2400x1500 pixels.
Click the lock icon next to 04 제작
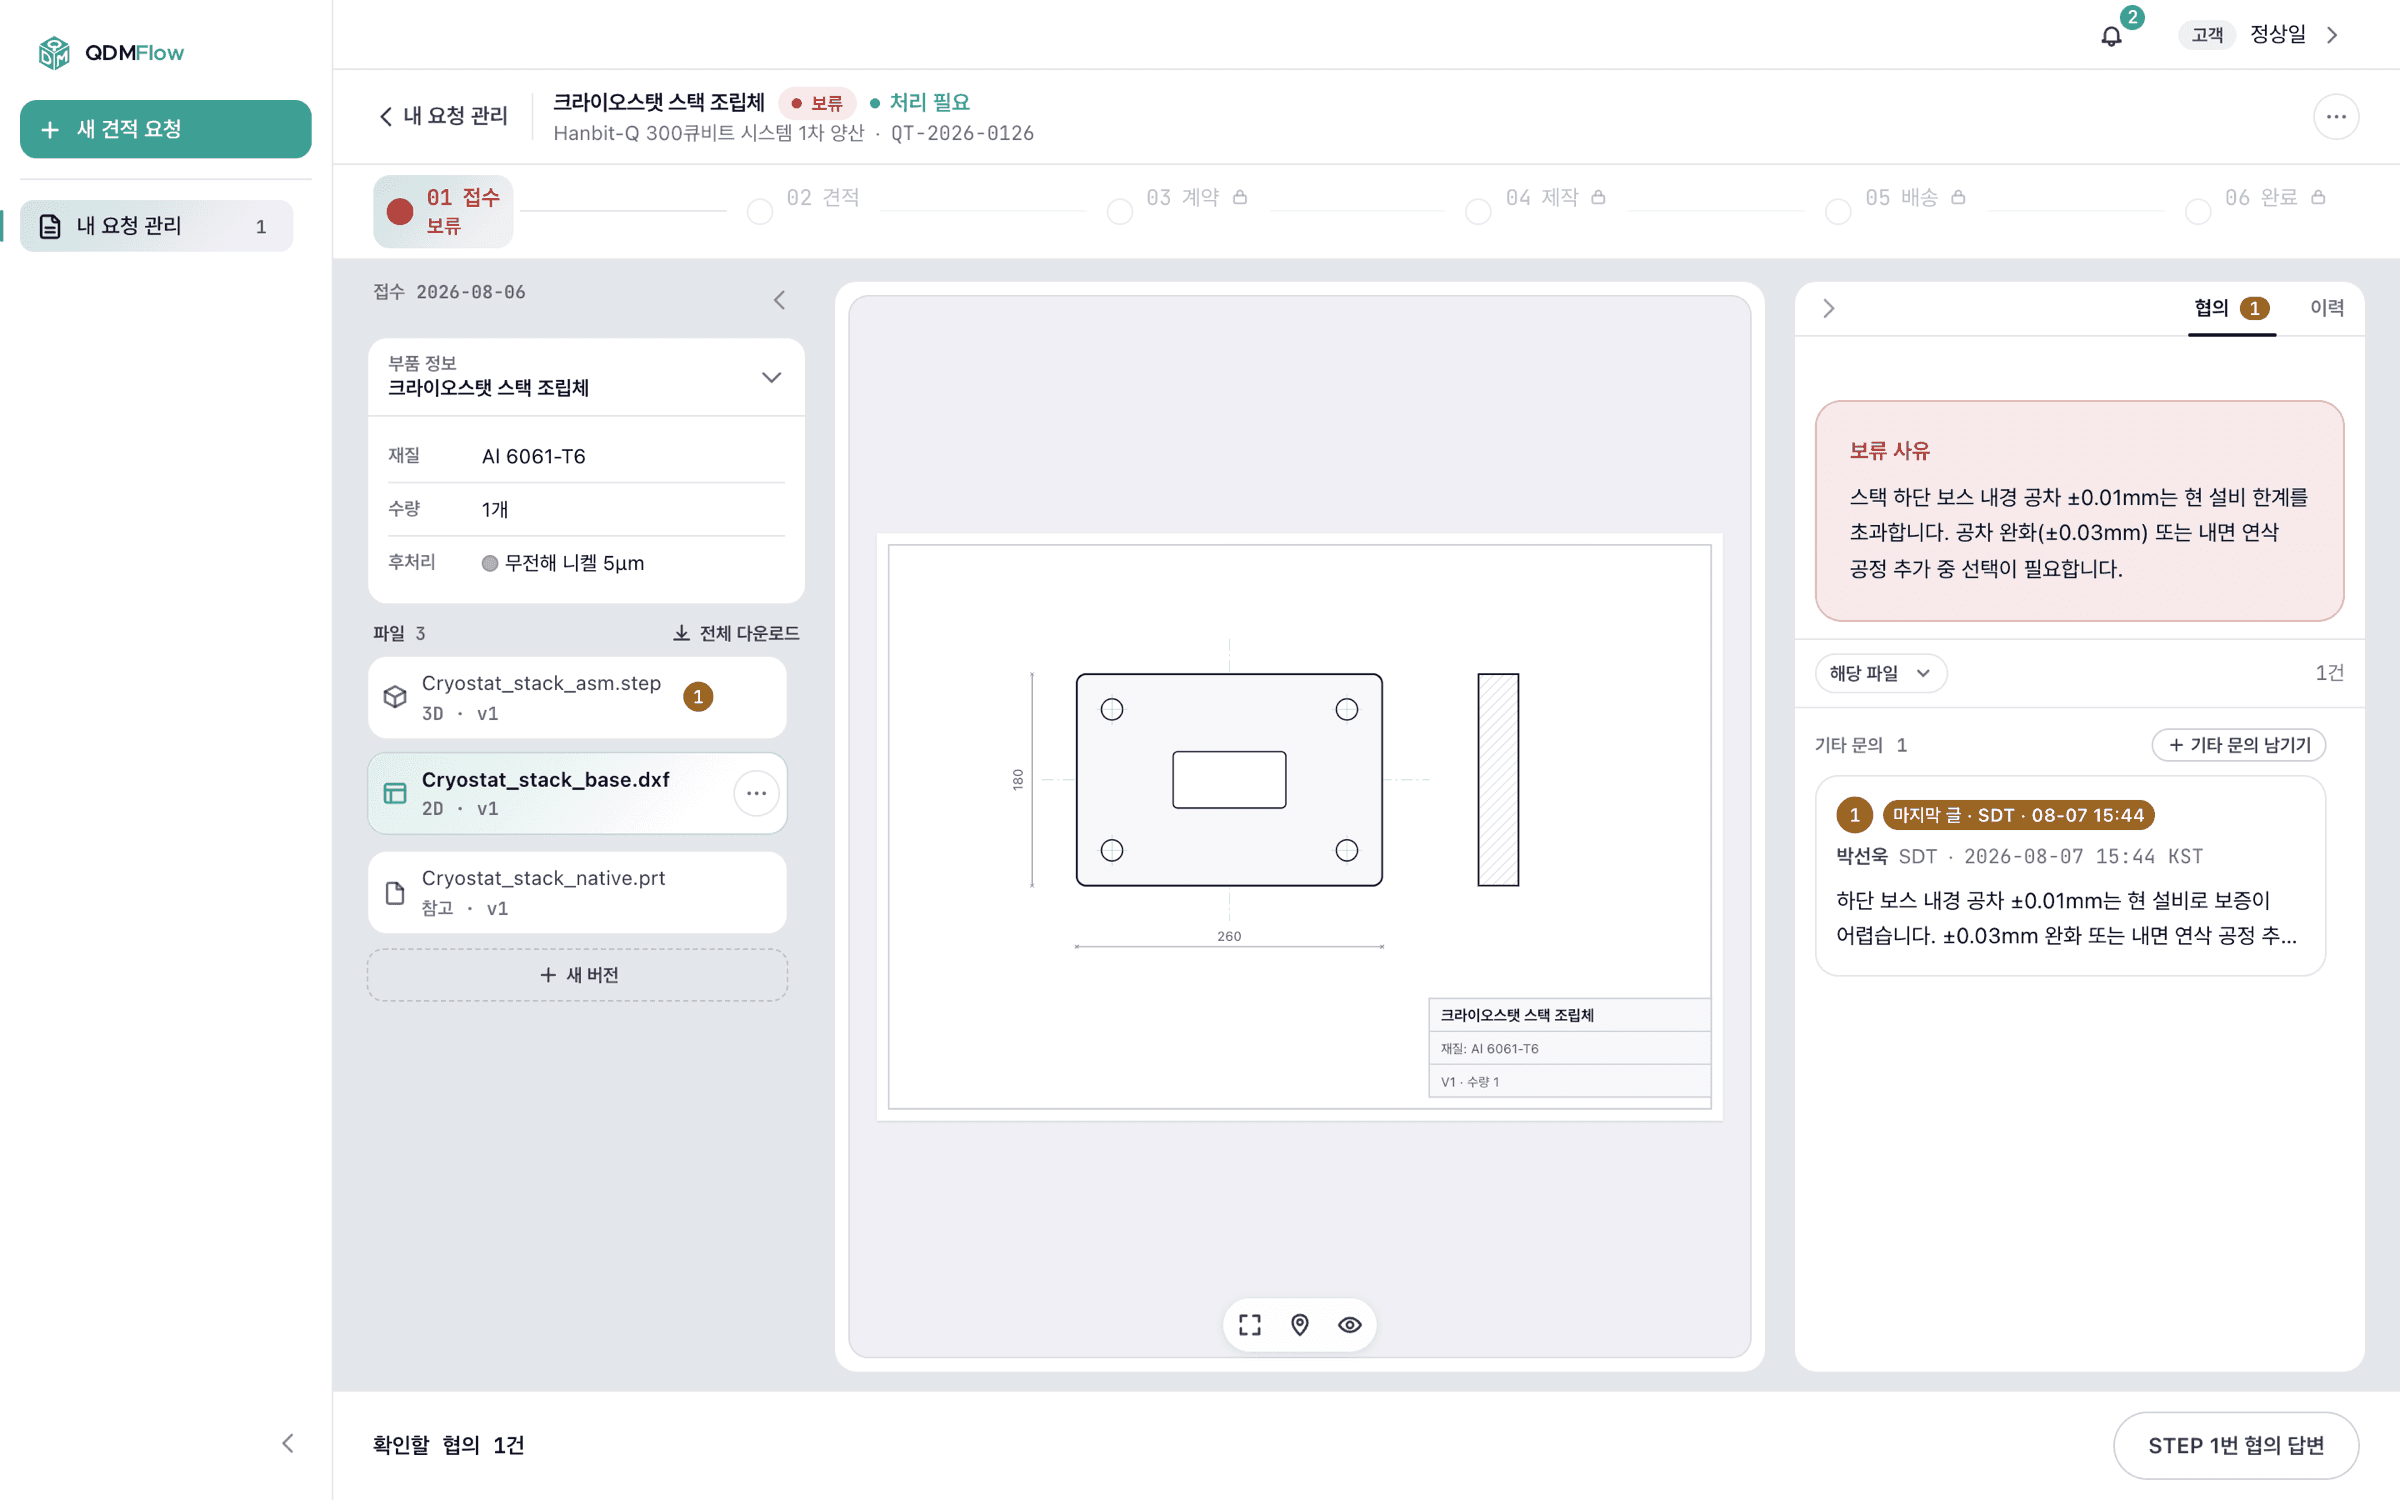click(1599, 197)
